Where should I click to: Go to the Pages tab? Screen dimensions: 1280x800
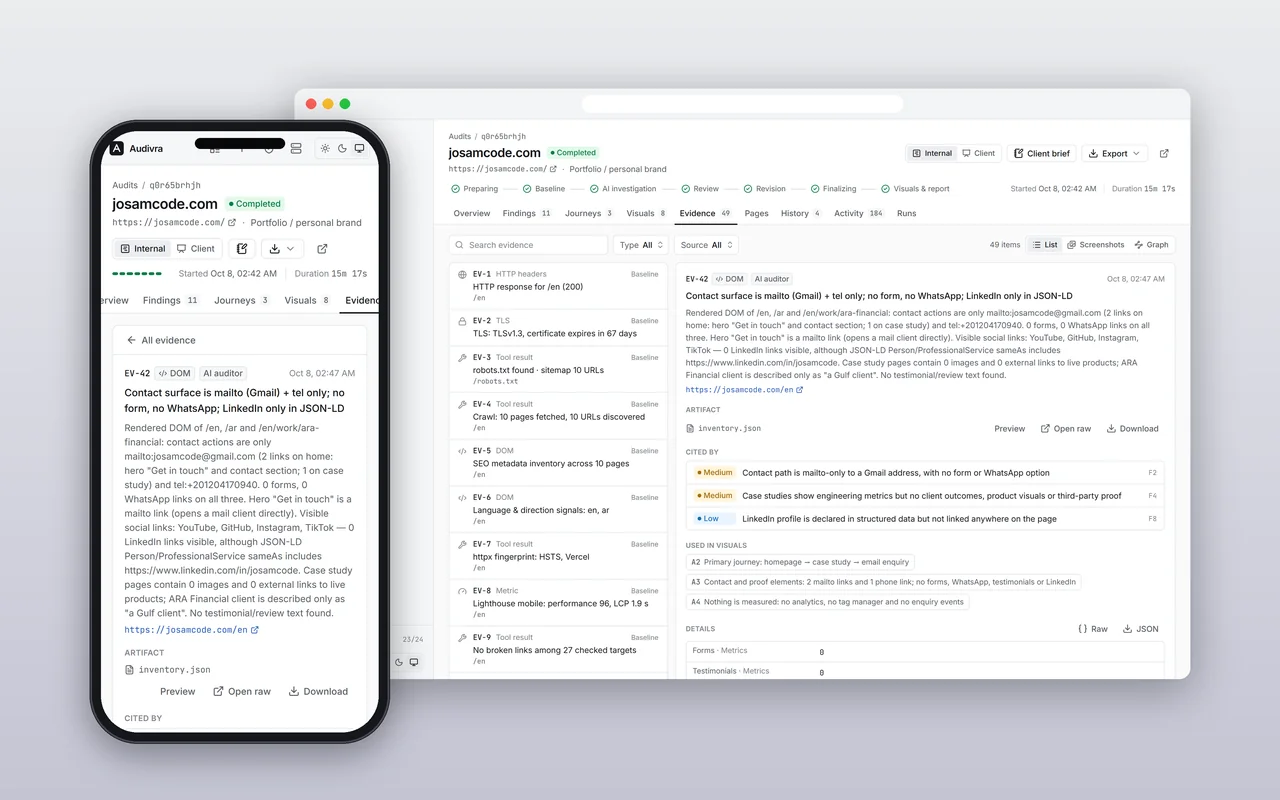tap(756, 213)
